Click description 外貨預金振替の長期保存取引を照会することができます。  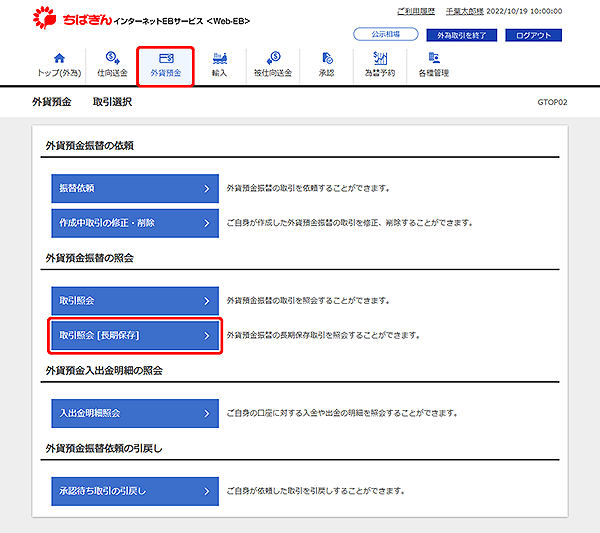tap(323, 336)
